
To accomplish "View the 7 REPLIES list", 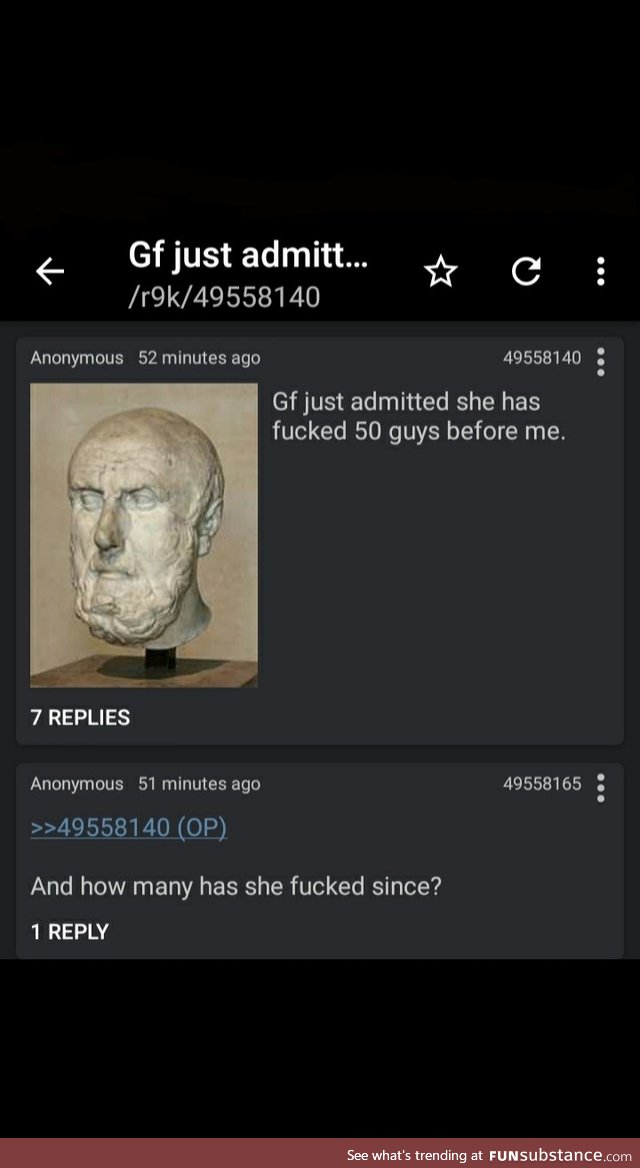I will (80, 717).
